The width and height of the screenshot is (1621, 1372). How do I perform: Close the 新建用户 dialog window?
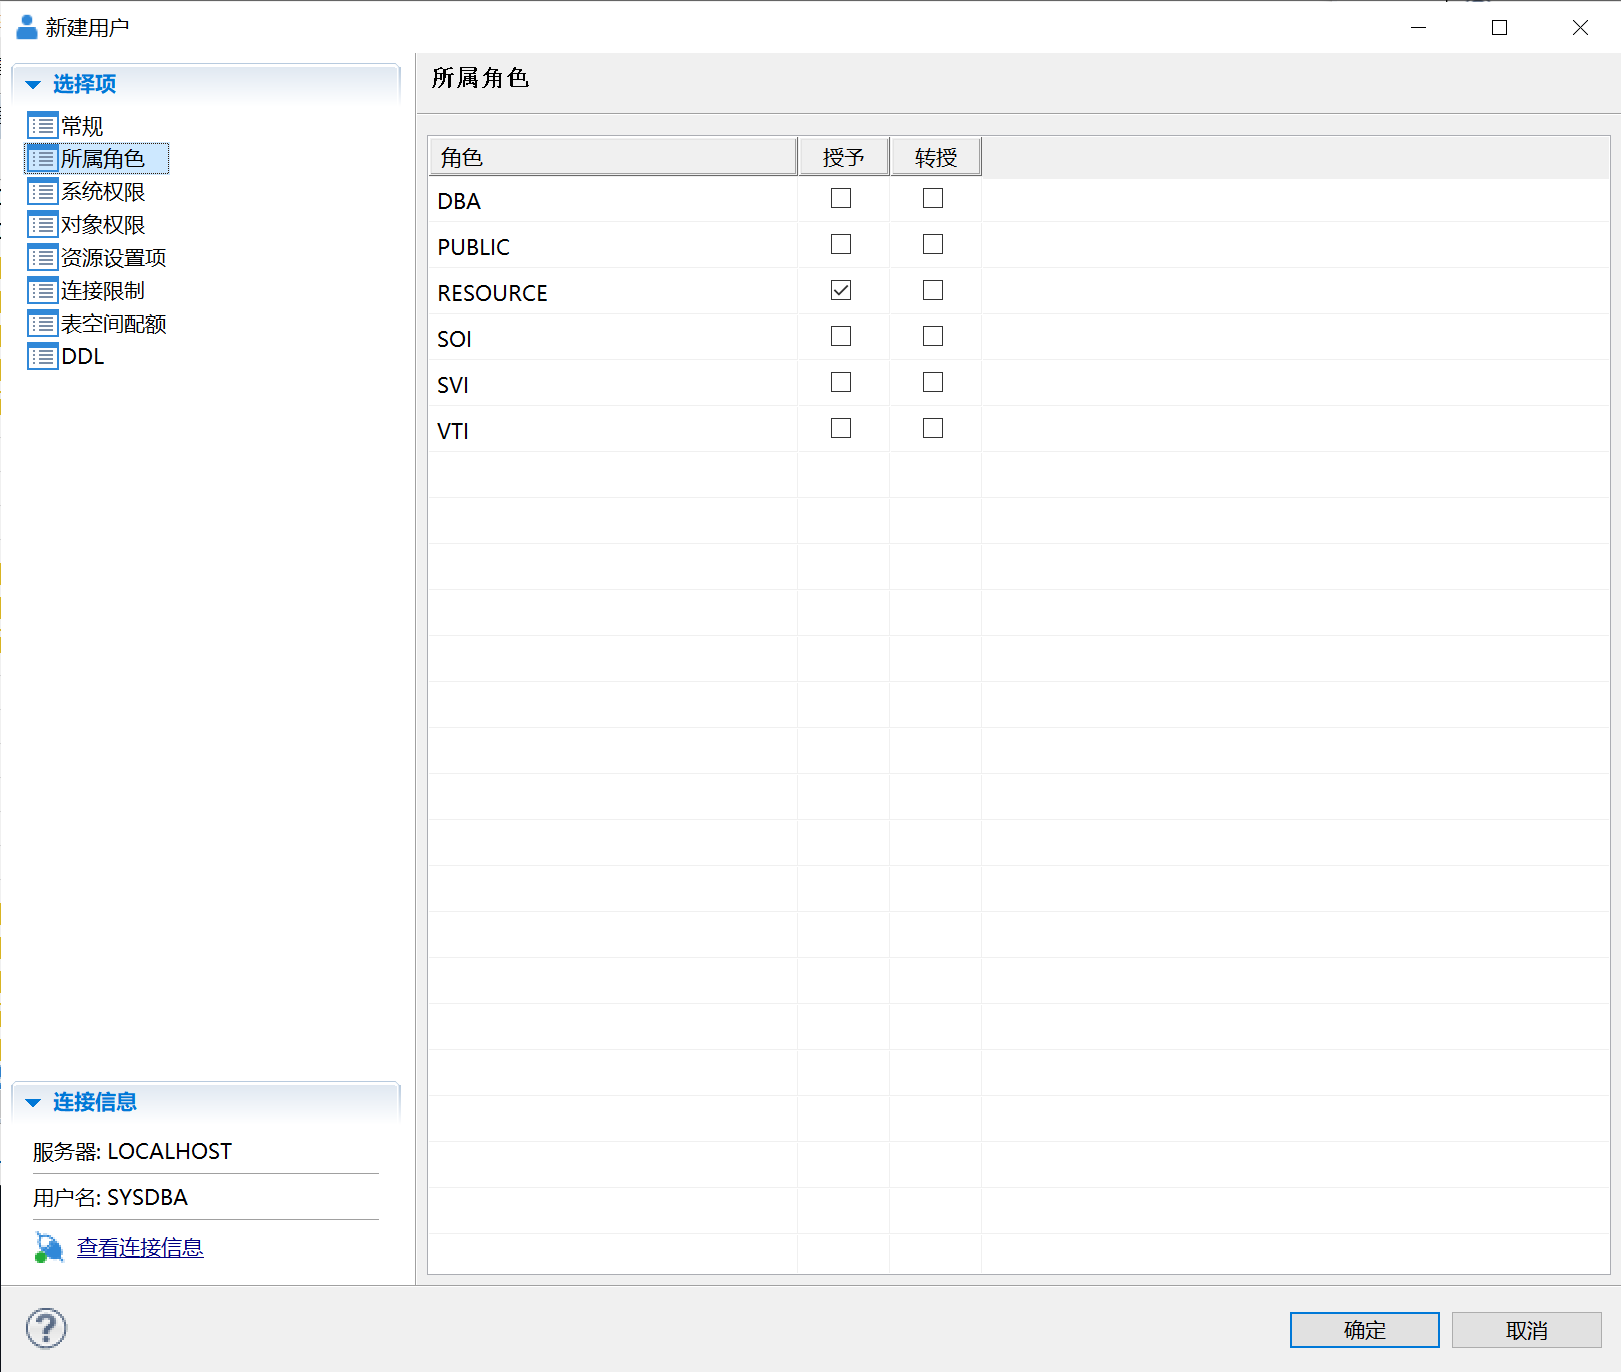pyautogui.click(x=1580, y=28)
